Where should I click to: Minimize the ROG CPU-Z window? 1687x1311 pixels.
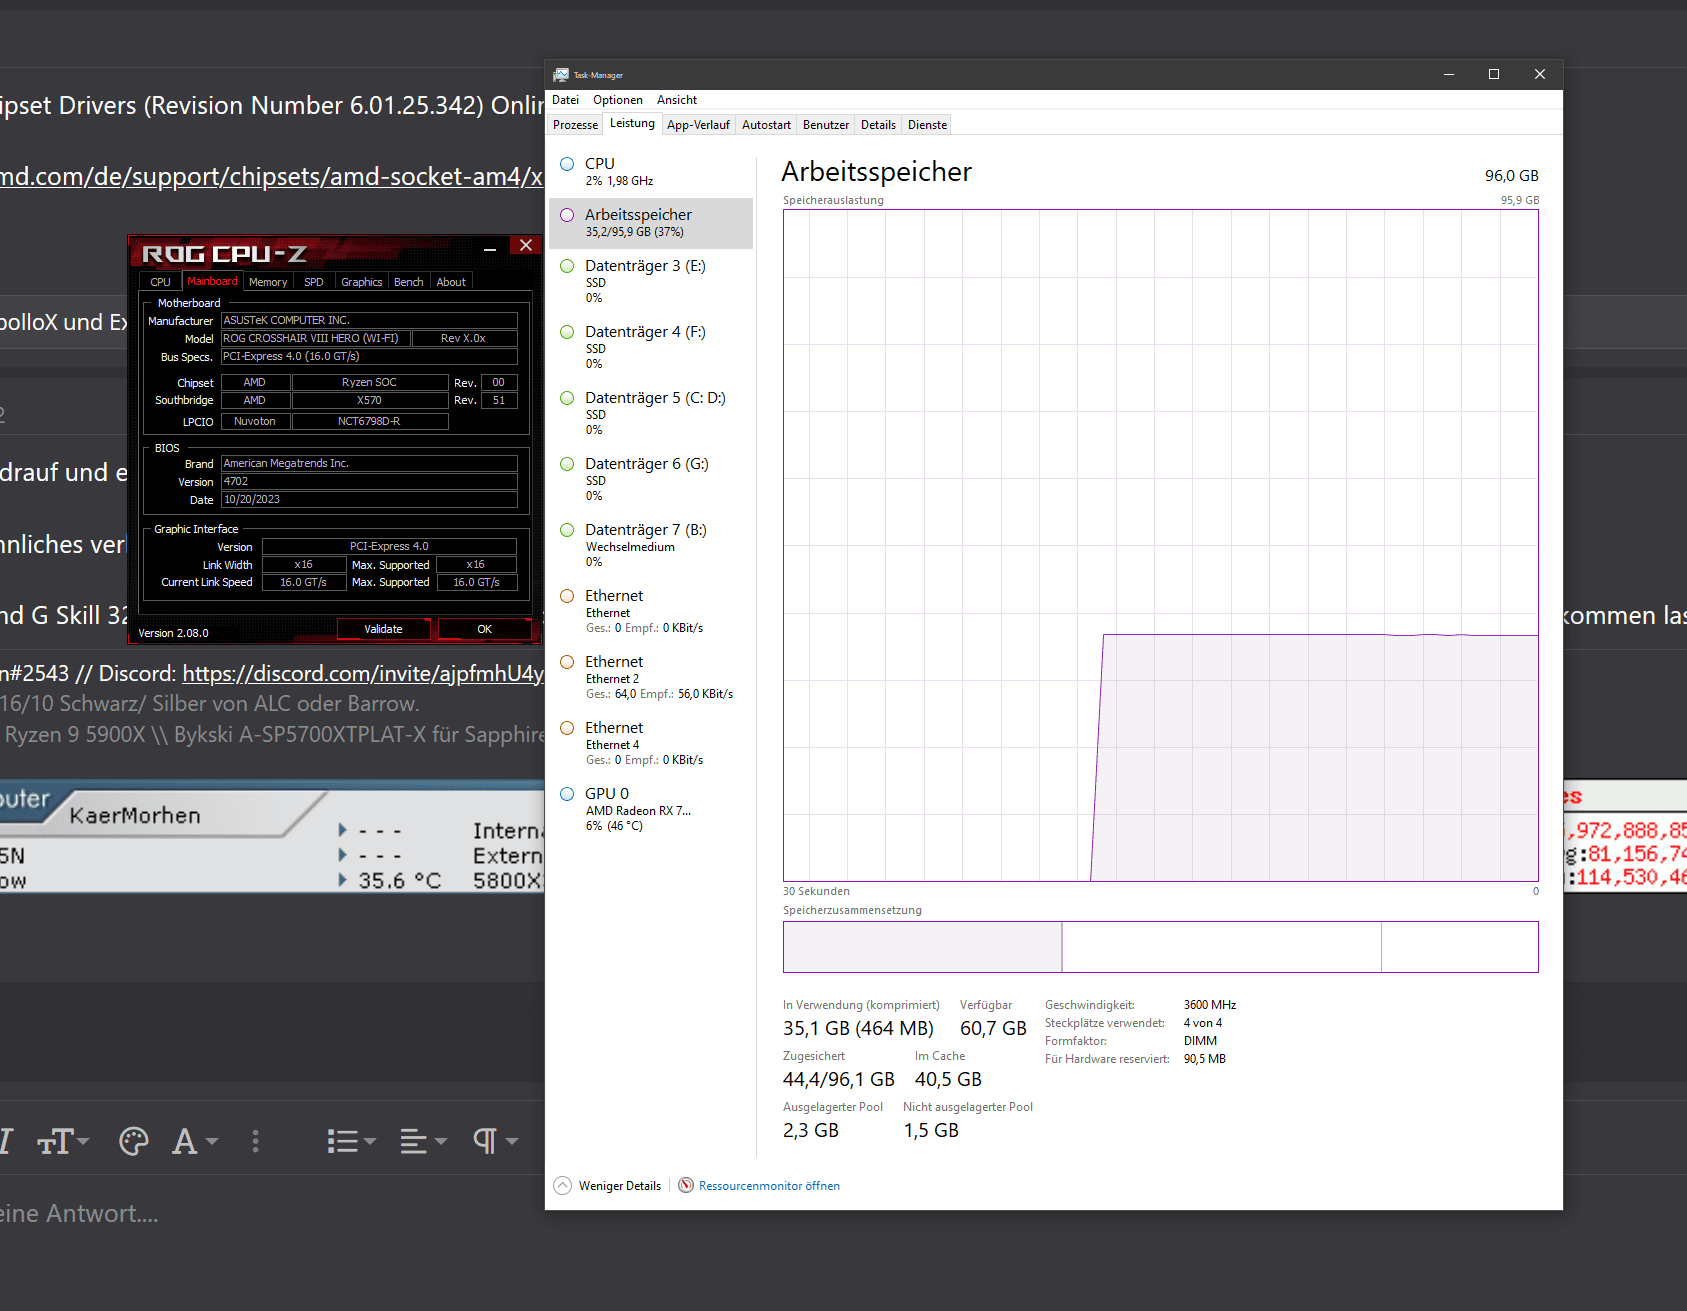pos(490,248)
